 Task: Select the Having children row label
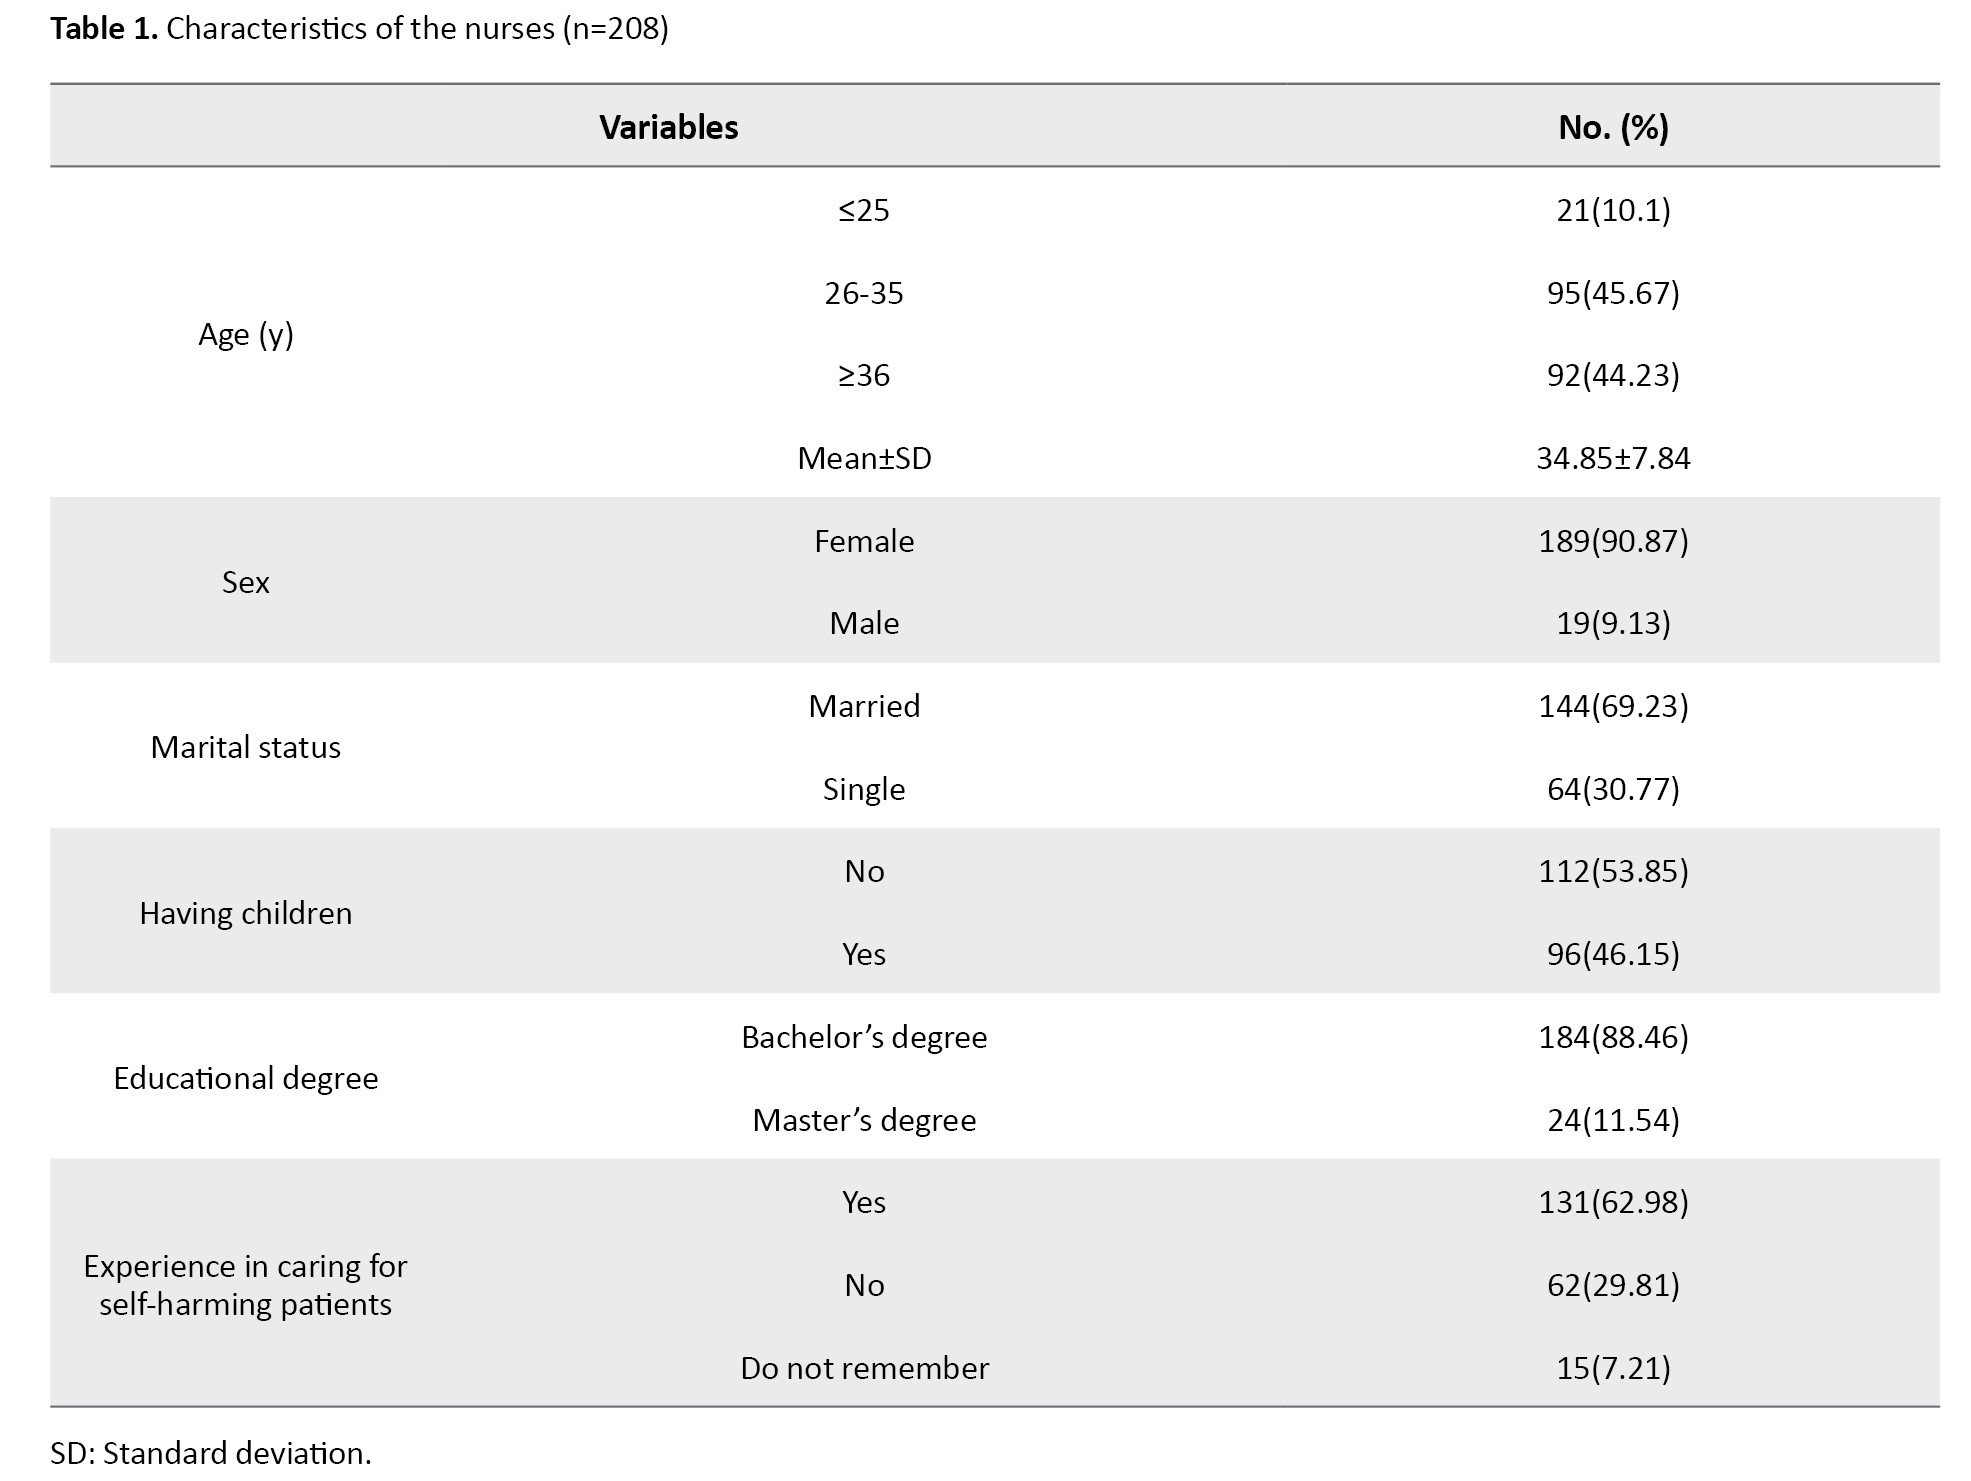coord(245,913)
